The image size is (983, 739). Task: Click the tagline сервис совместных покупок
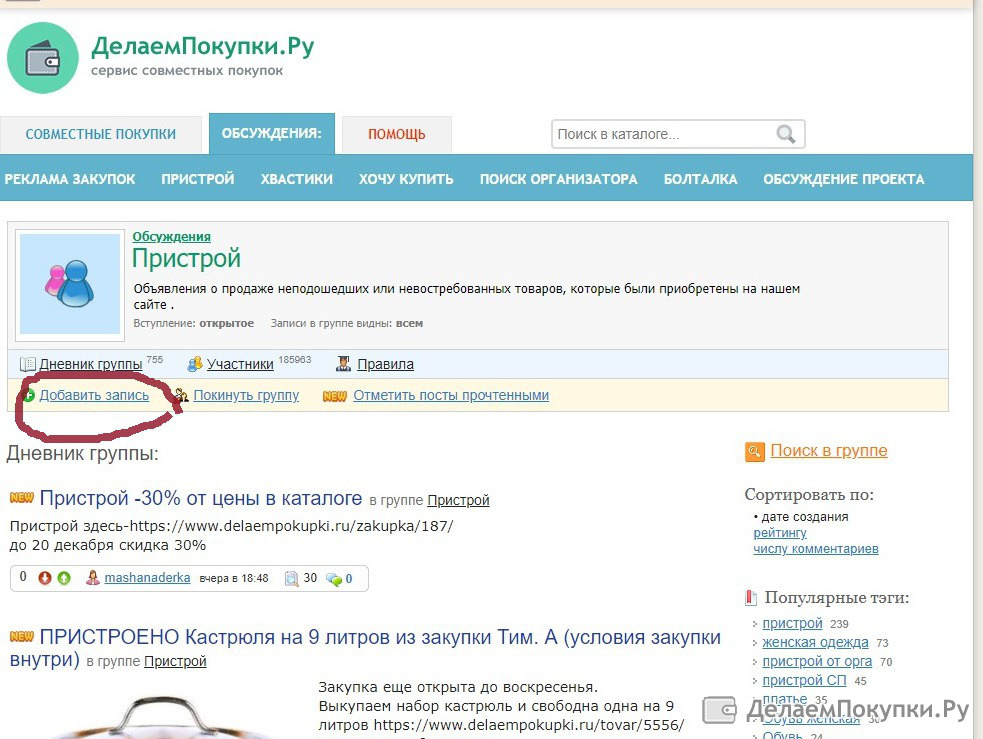pyautogui.click(x=187, y=71)
